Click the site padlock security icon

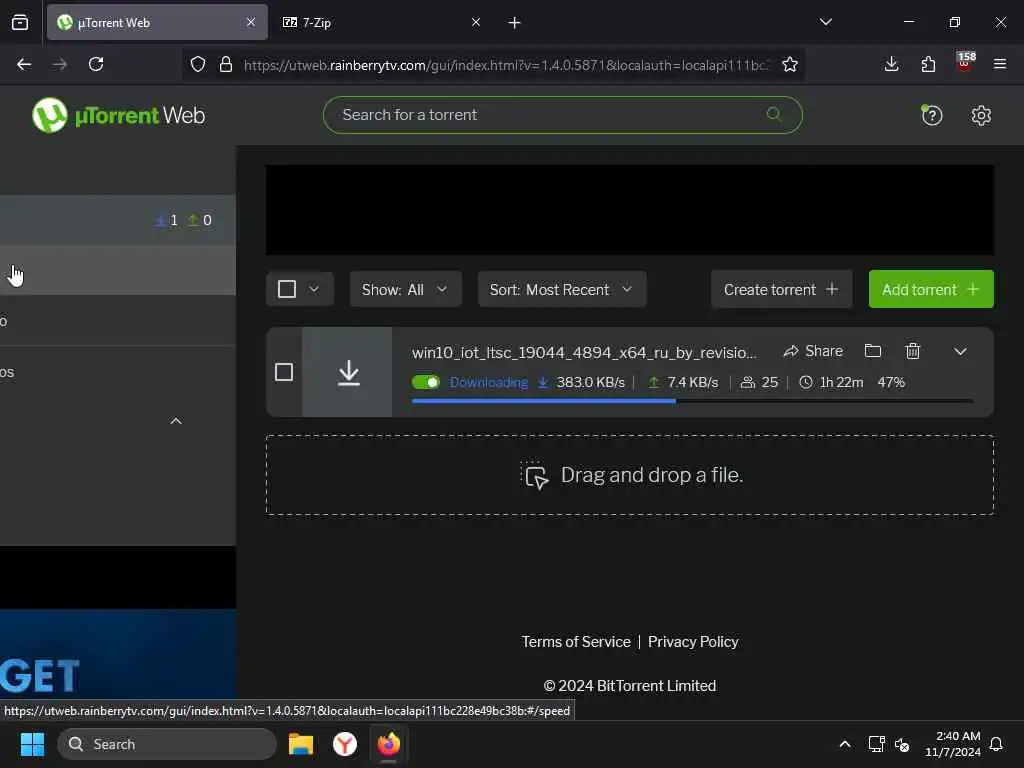point(226,64)
